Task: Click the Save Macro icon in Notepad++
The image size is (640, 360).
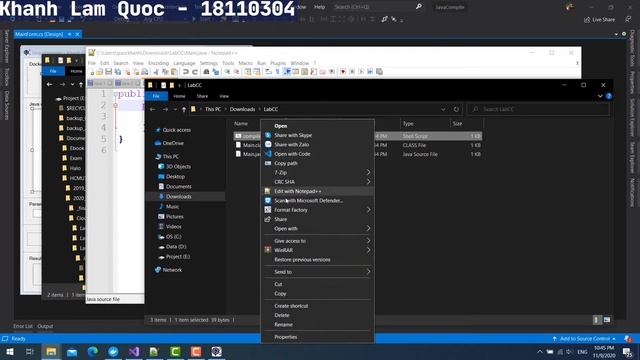Action: [x=379, y=72]
